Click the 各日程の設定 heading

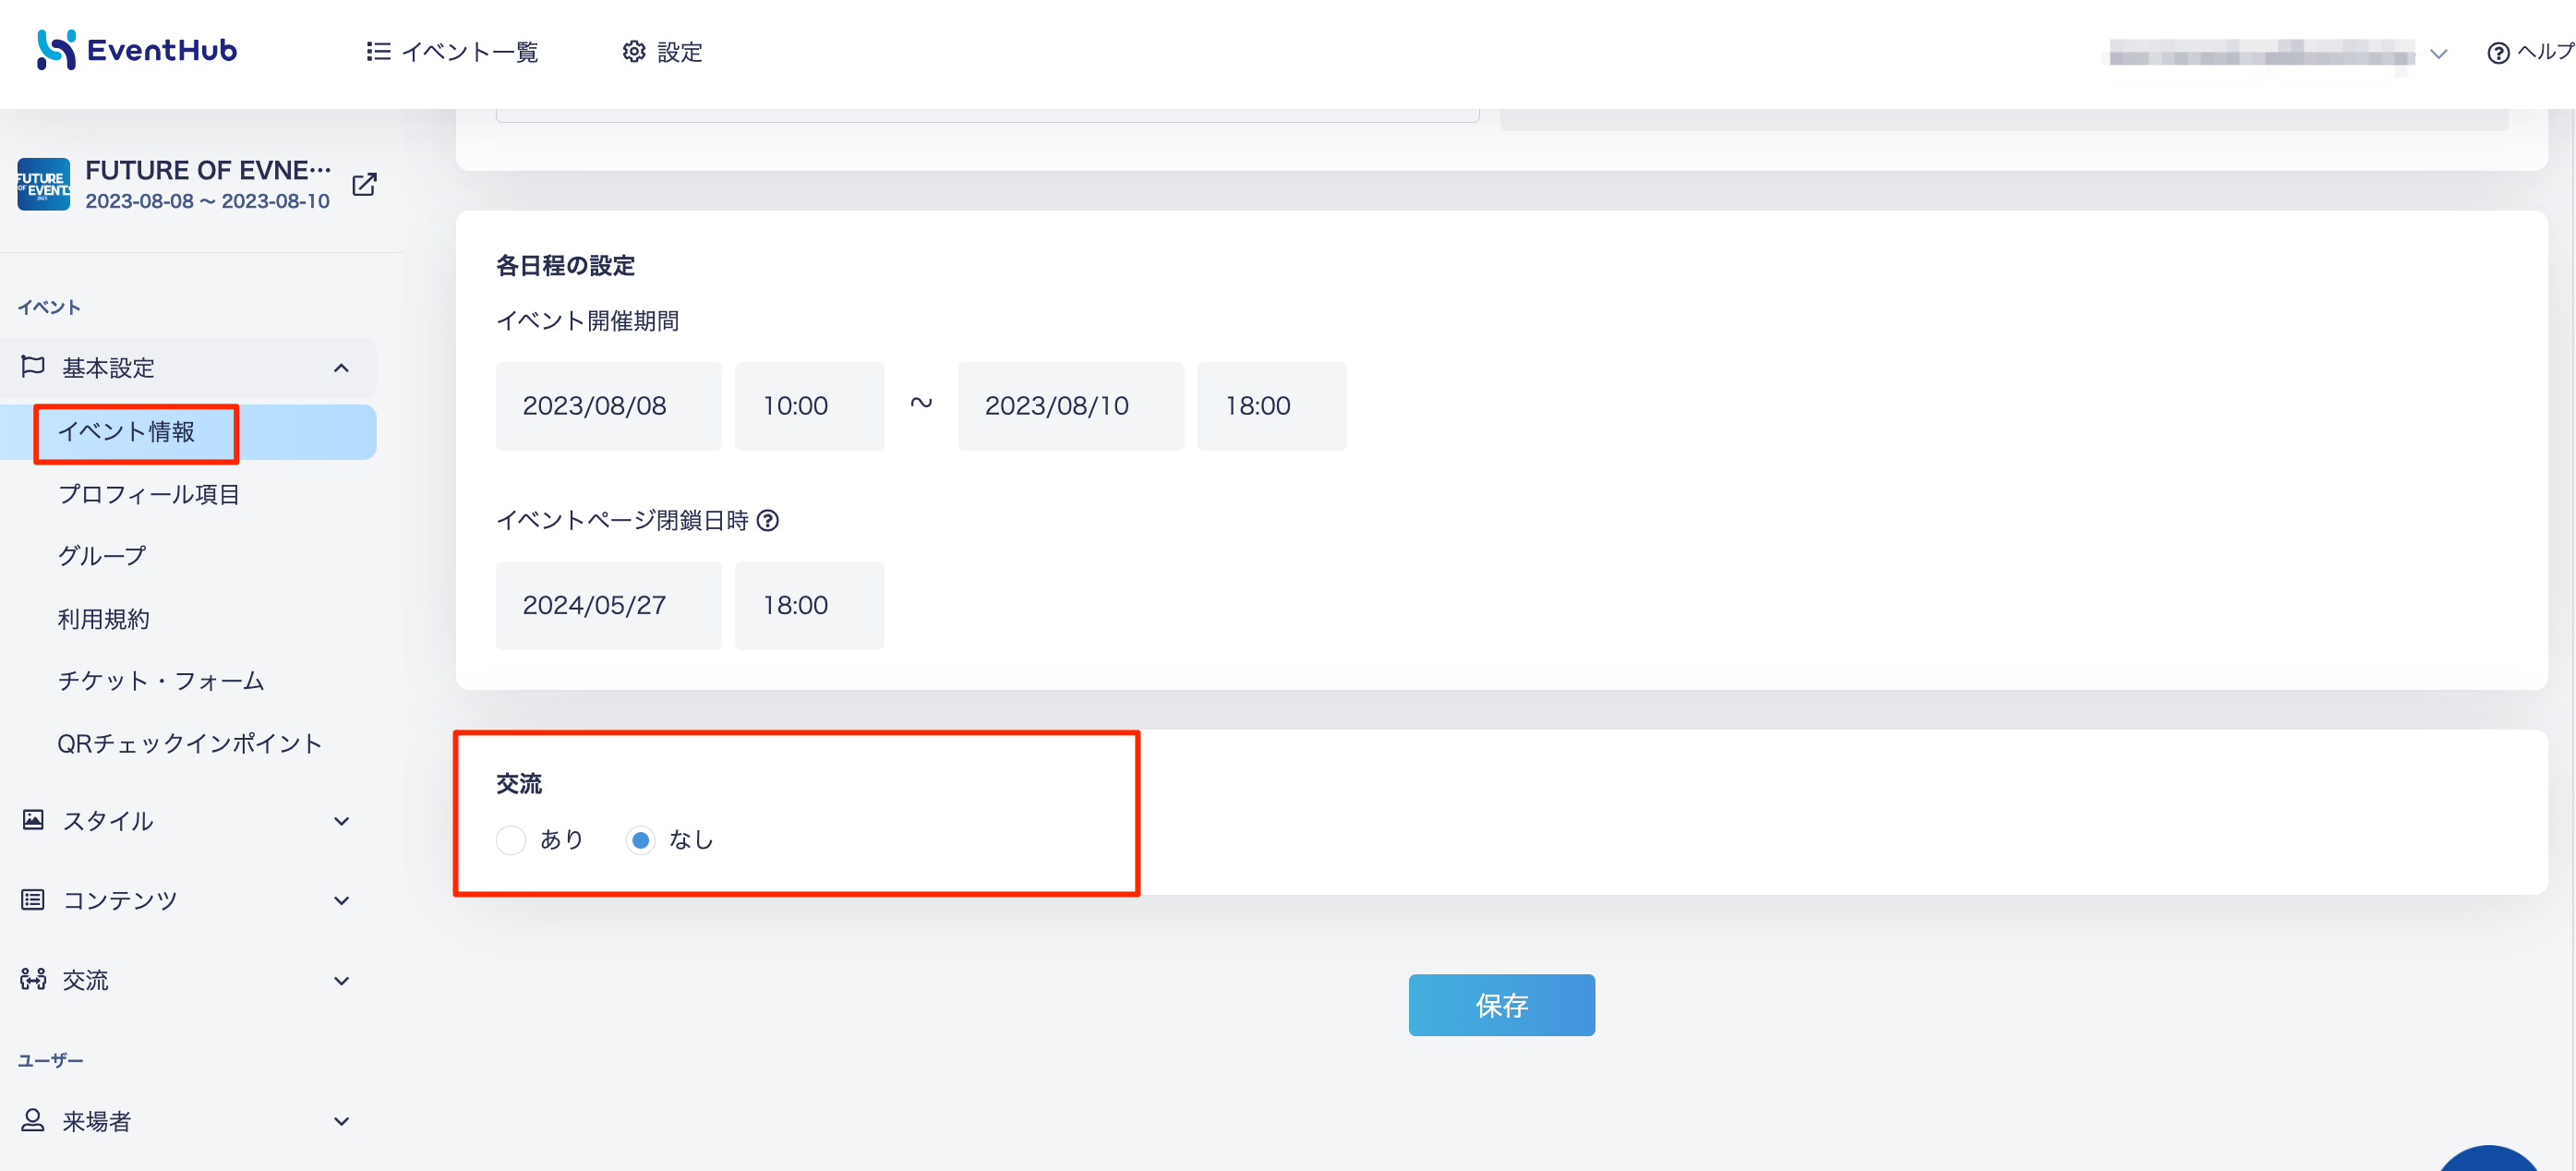point(565,266)
